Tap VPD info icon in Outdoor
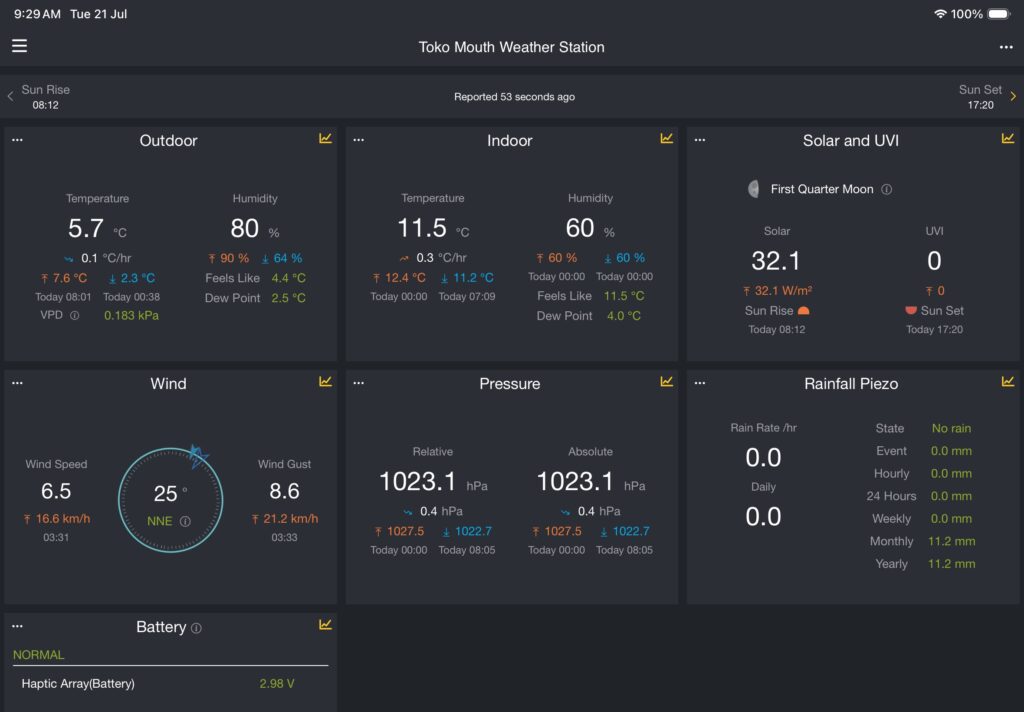The height and width of the screenshot is (712, 1024). point(74,316)
